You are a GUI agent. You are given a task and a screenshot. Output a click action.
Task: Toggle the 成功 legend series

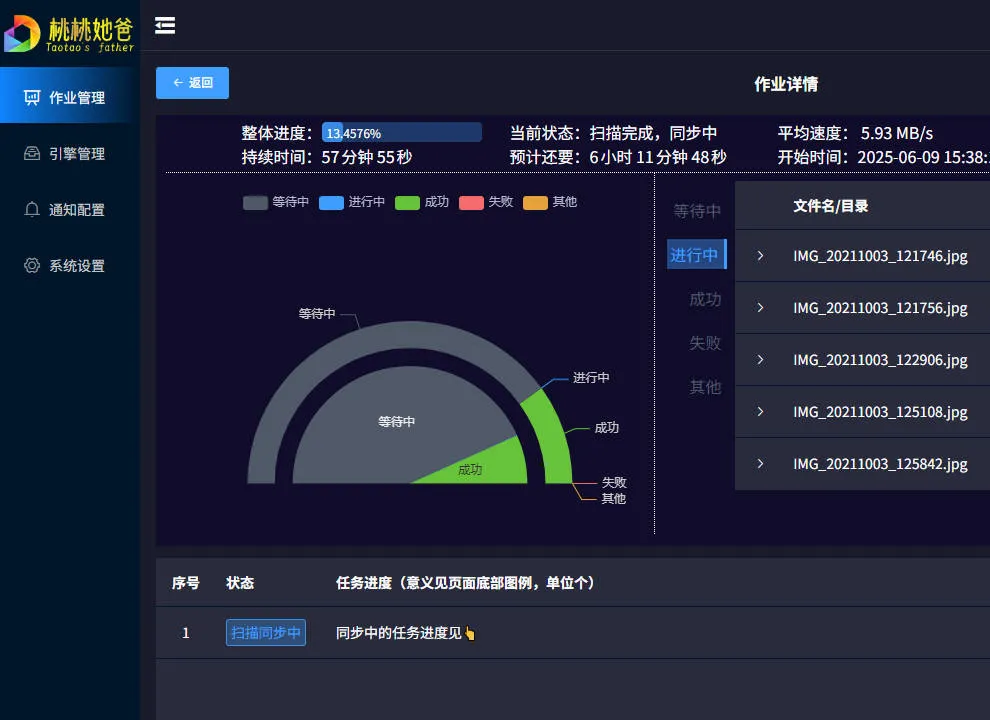421,202
